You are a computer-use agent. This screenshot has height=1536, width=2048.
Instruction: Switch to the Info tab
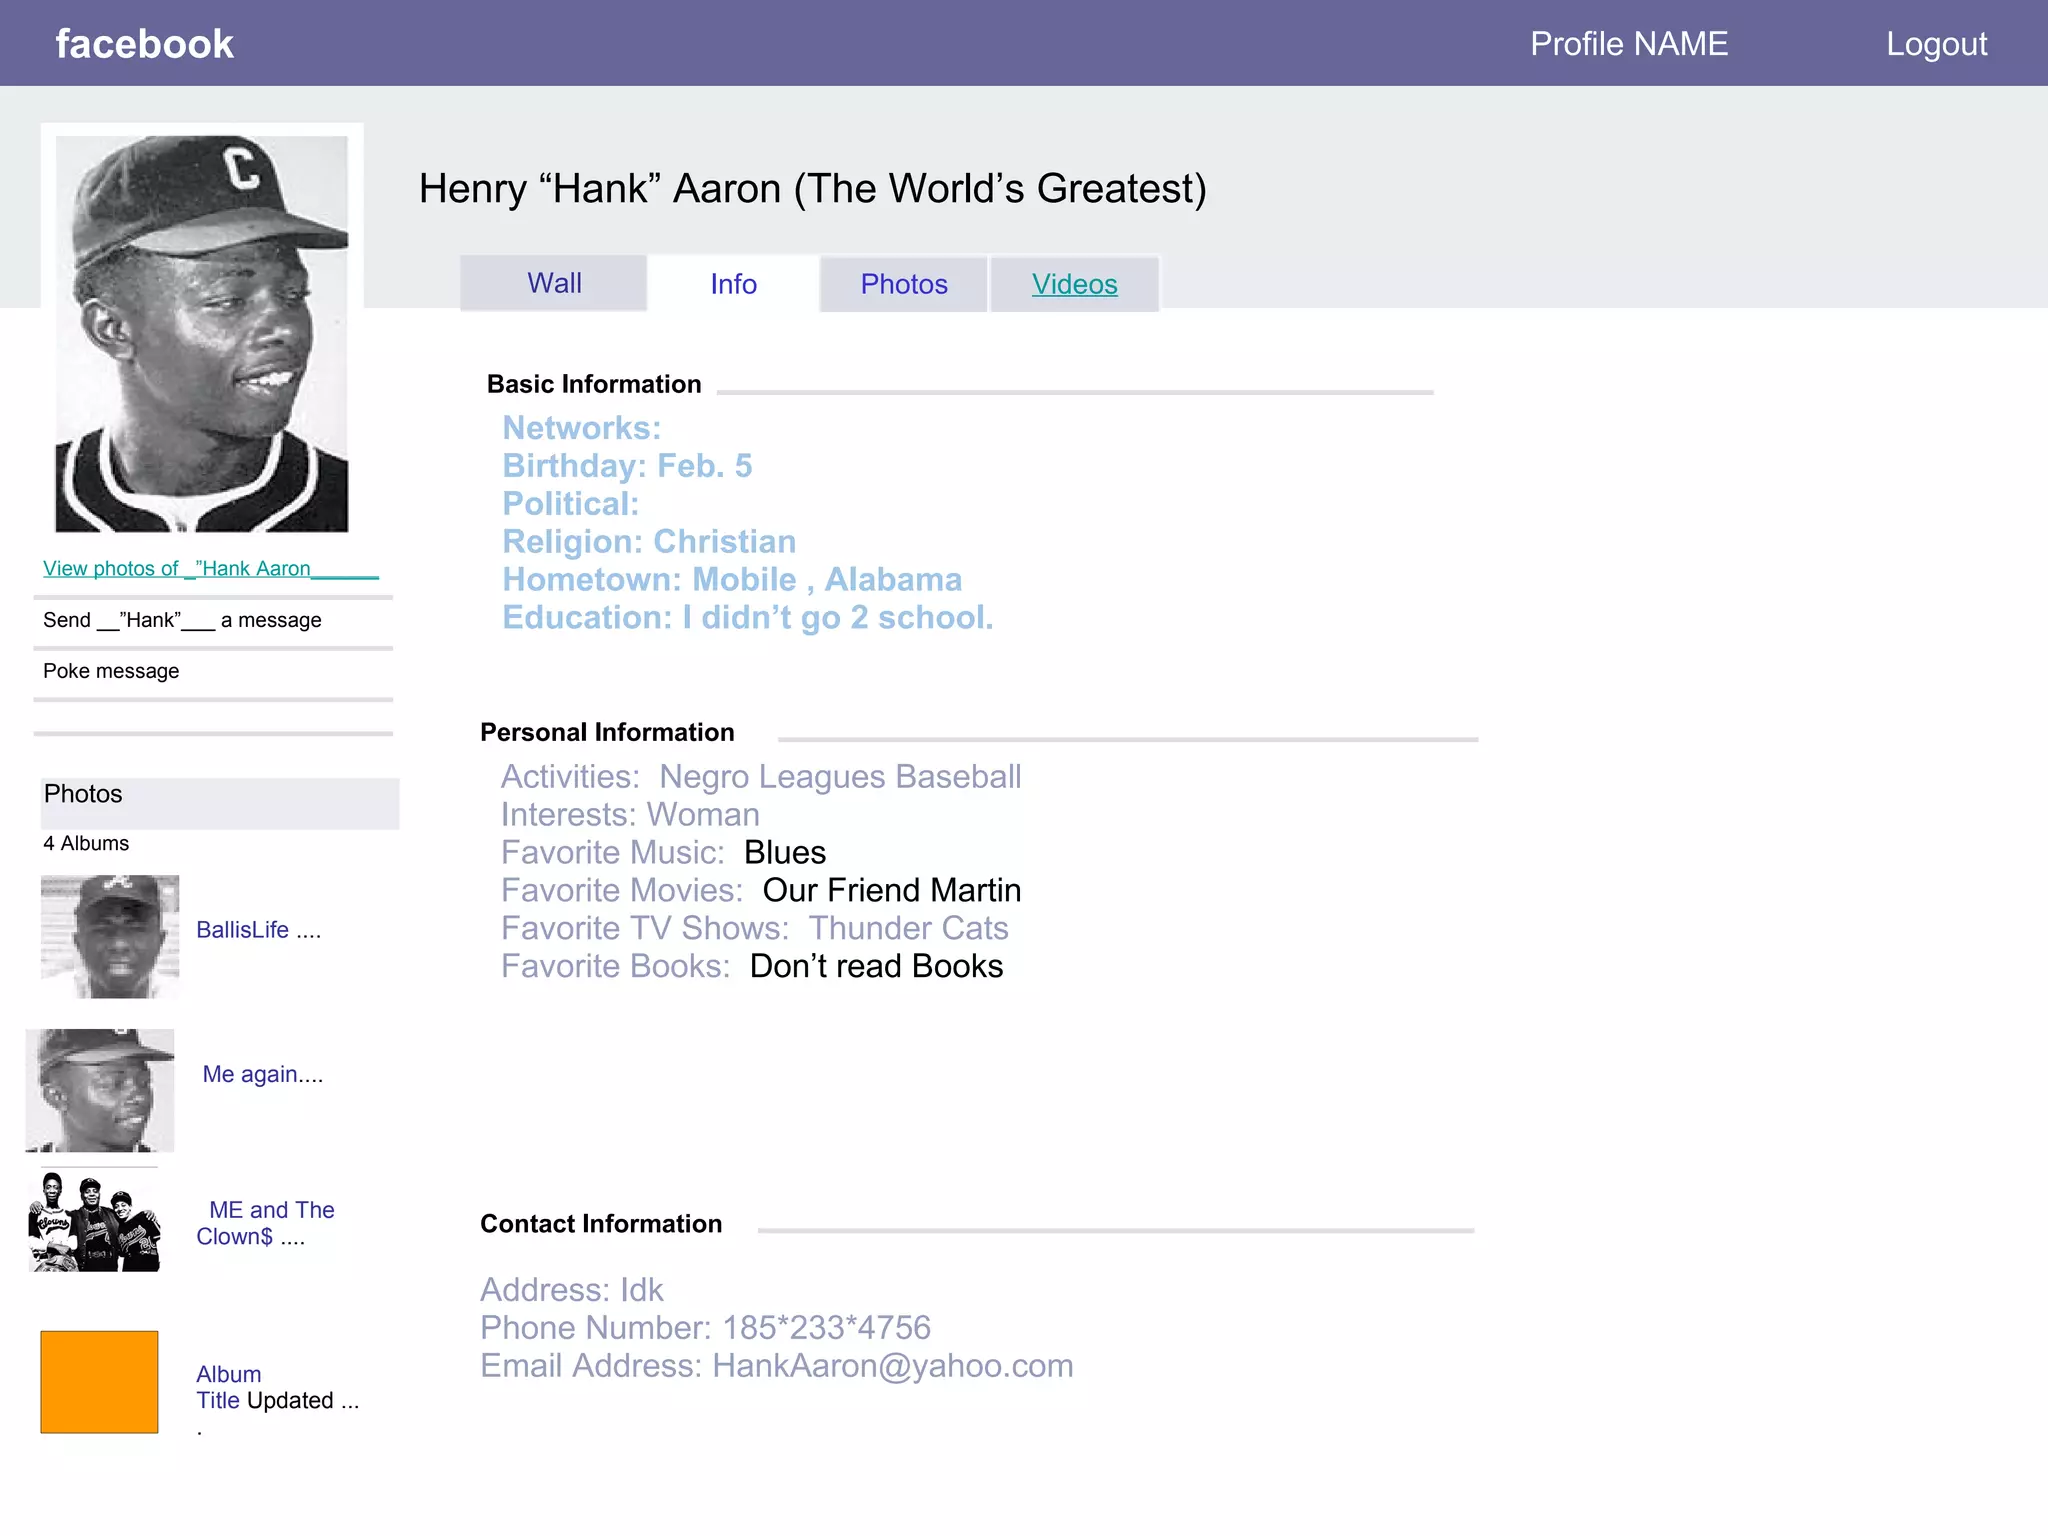tap(733, 285)
